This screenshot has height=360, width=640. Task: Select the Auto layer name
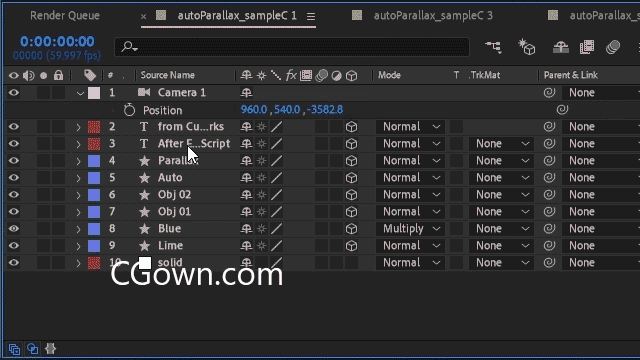click(170, 178)
